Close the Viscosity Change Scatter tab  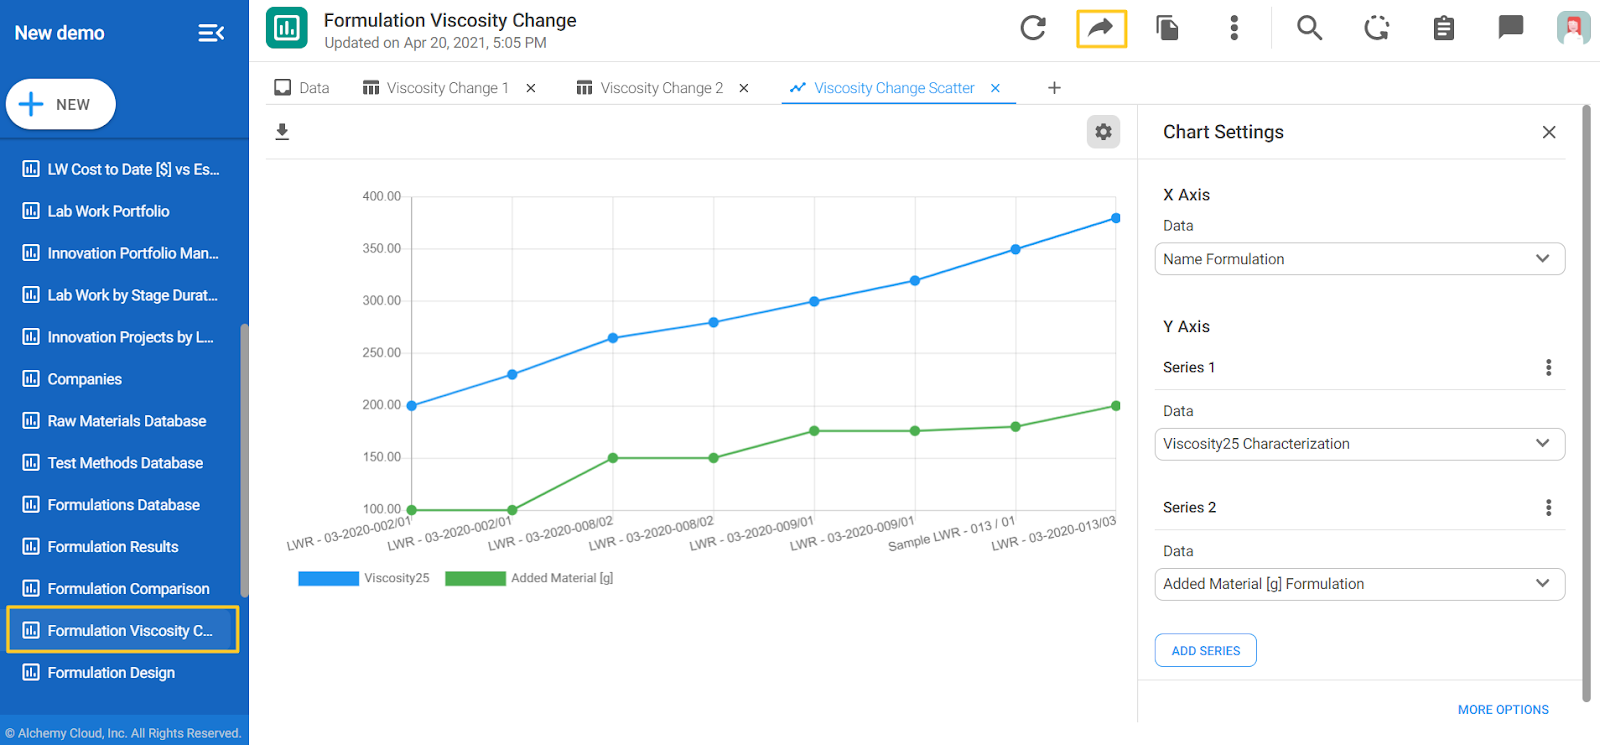tap(995, 88)
